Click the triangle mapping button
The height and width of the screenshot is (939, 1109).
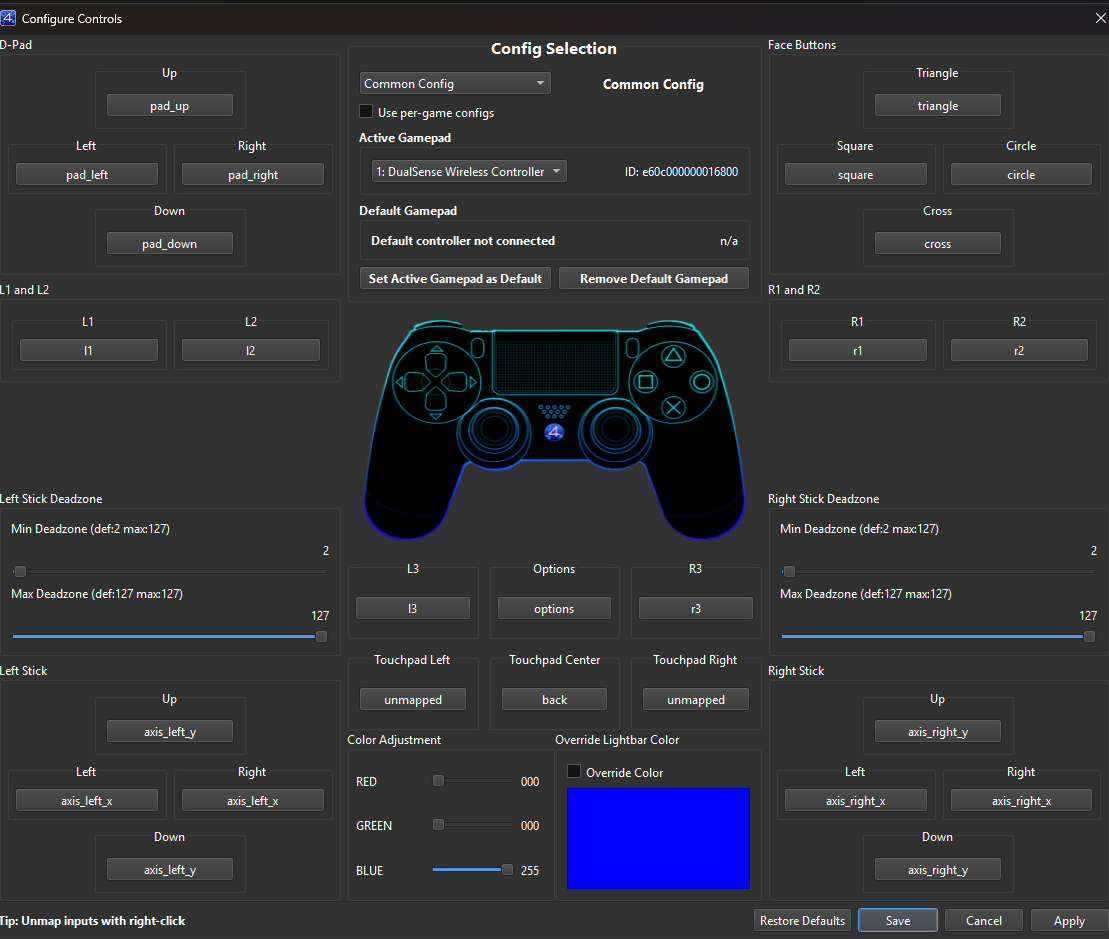pos(938,105)
